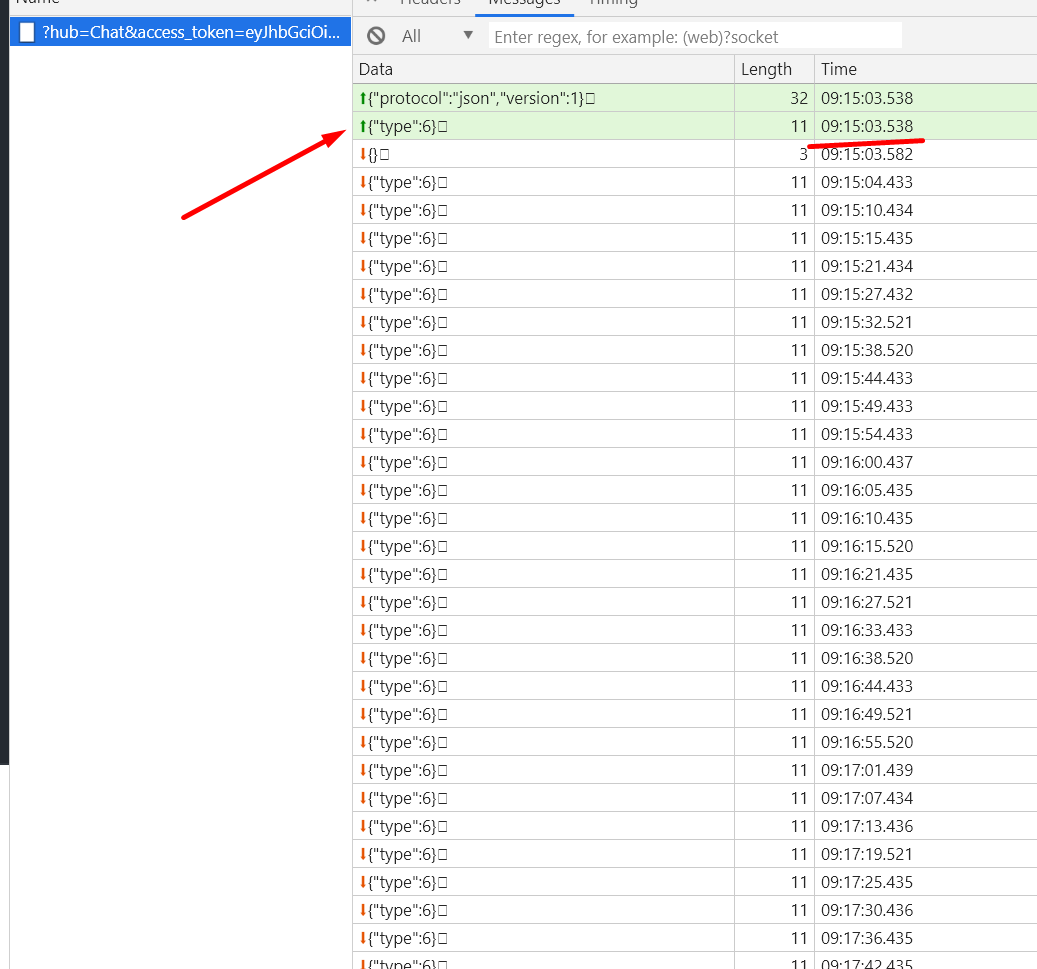1037x969 pixels.
Task: Click the green send arrow on protocol message
Action: click(x=363, y=98)
